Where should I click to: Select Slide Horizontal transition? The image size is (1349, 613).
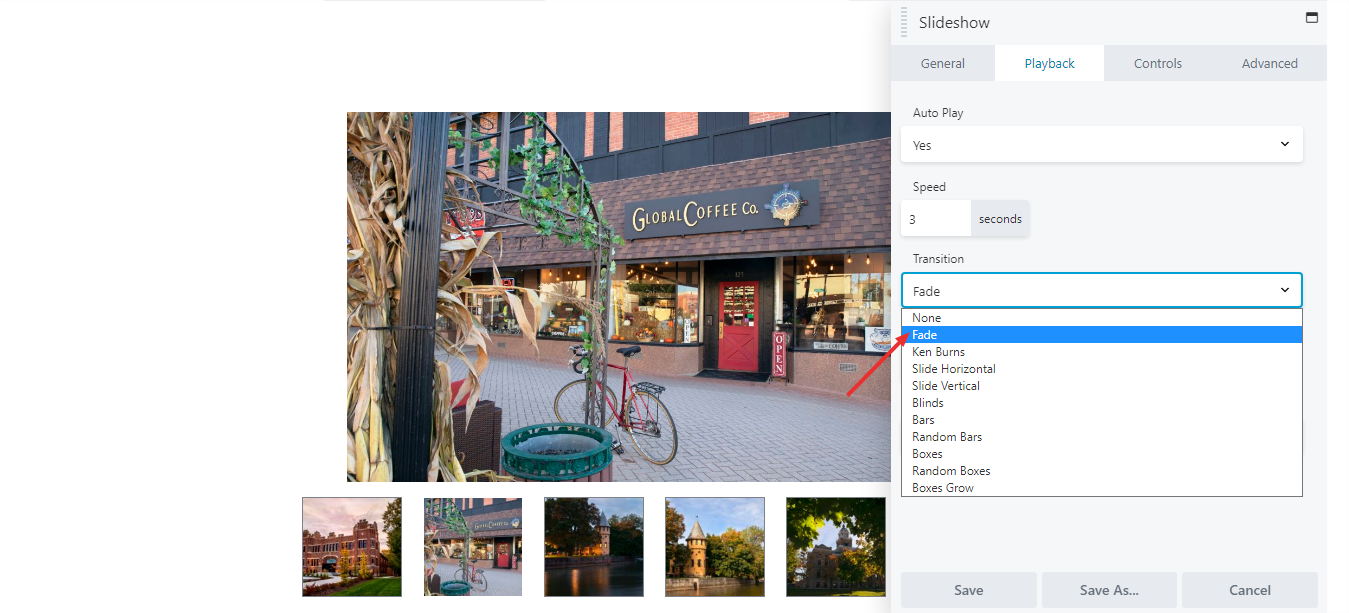(x=1102, y=369)
